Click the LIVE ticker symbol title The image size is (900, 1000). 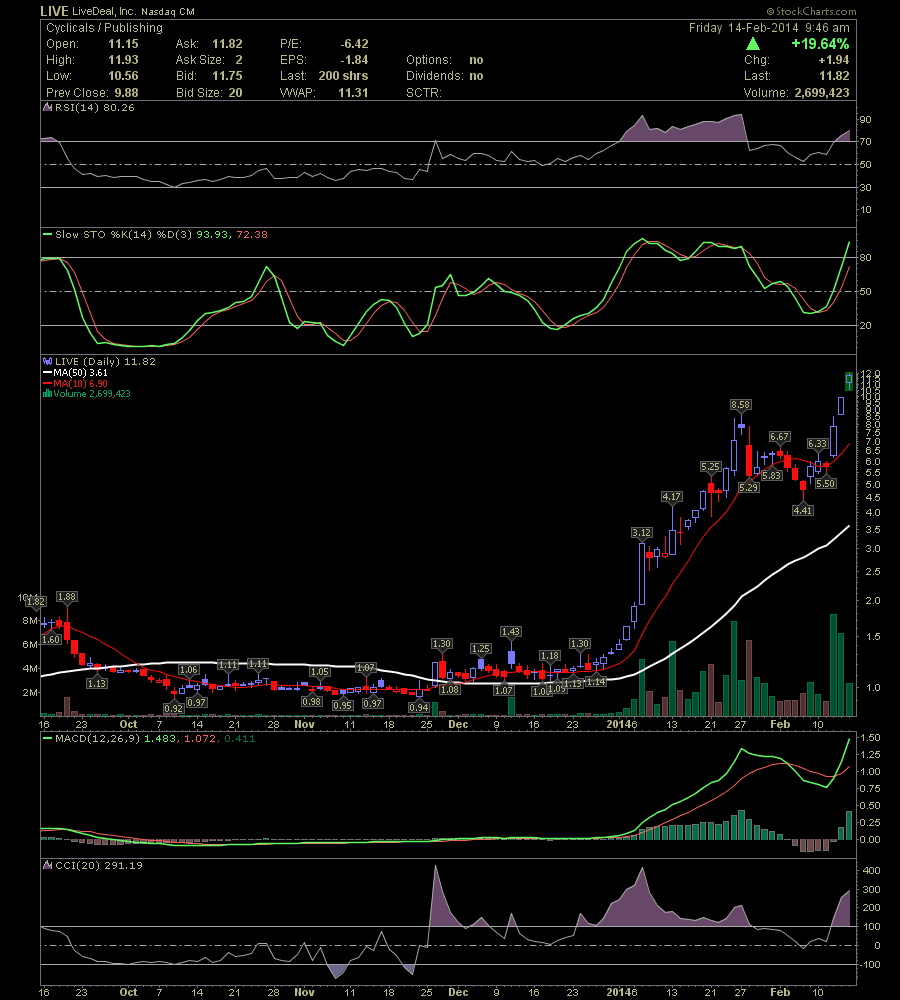[54, 11]
